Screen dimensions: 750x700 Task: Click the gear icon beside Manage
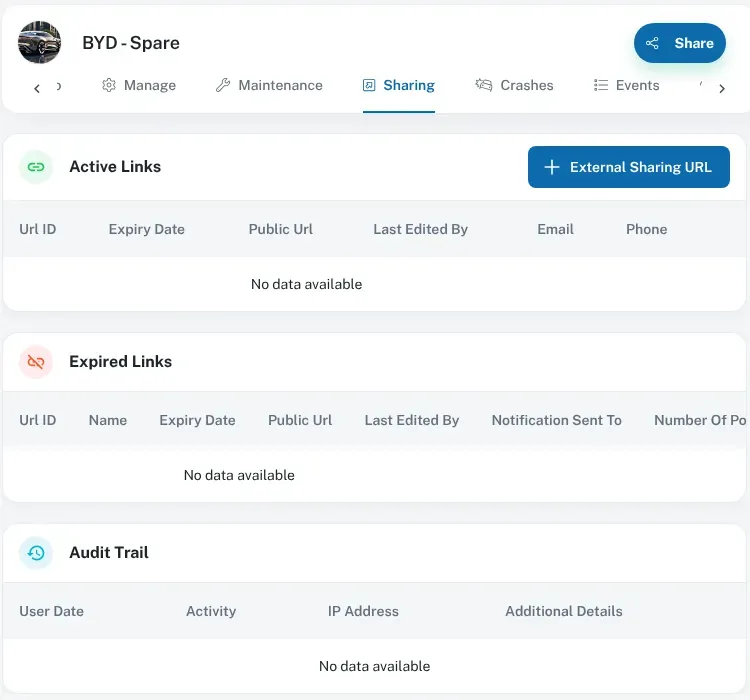pyautogui.click(x=109, y=85)
